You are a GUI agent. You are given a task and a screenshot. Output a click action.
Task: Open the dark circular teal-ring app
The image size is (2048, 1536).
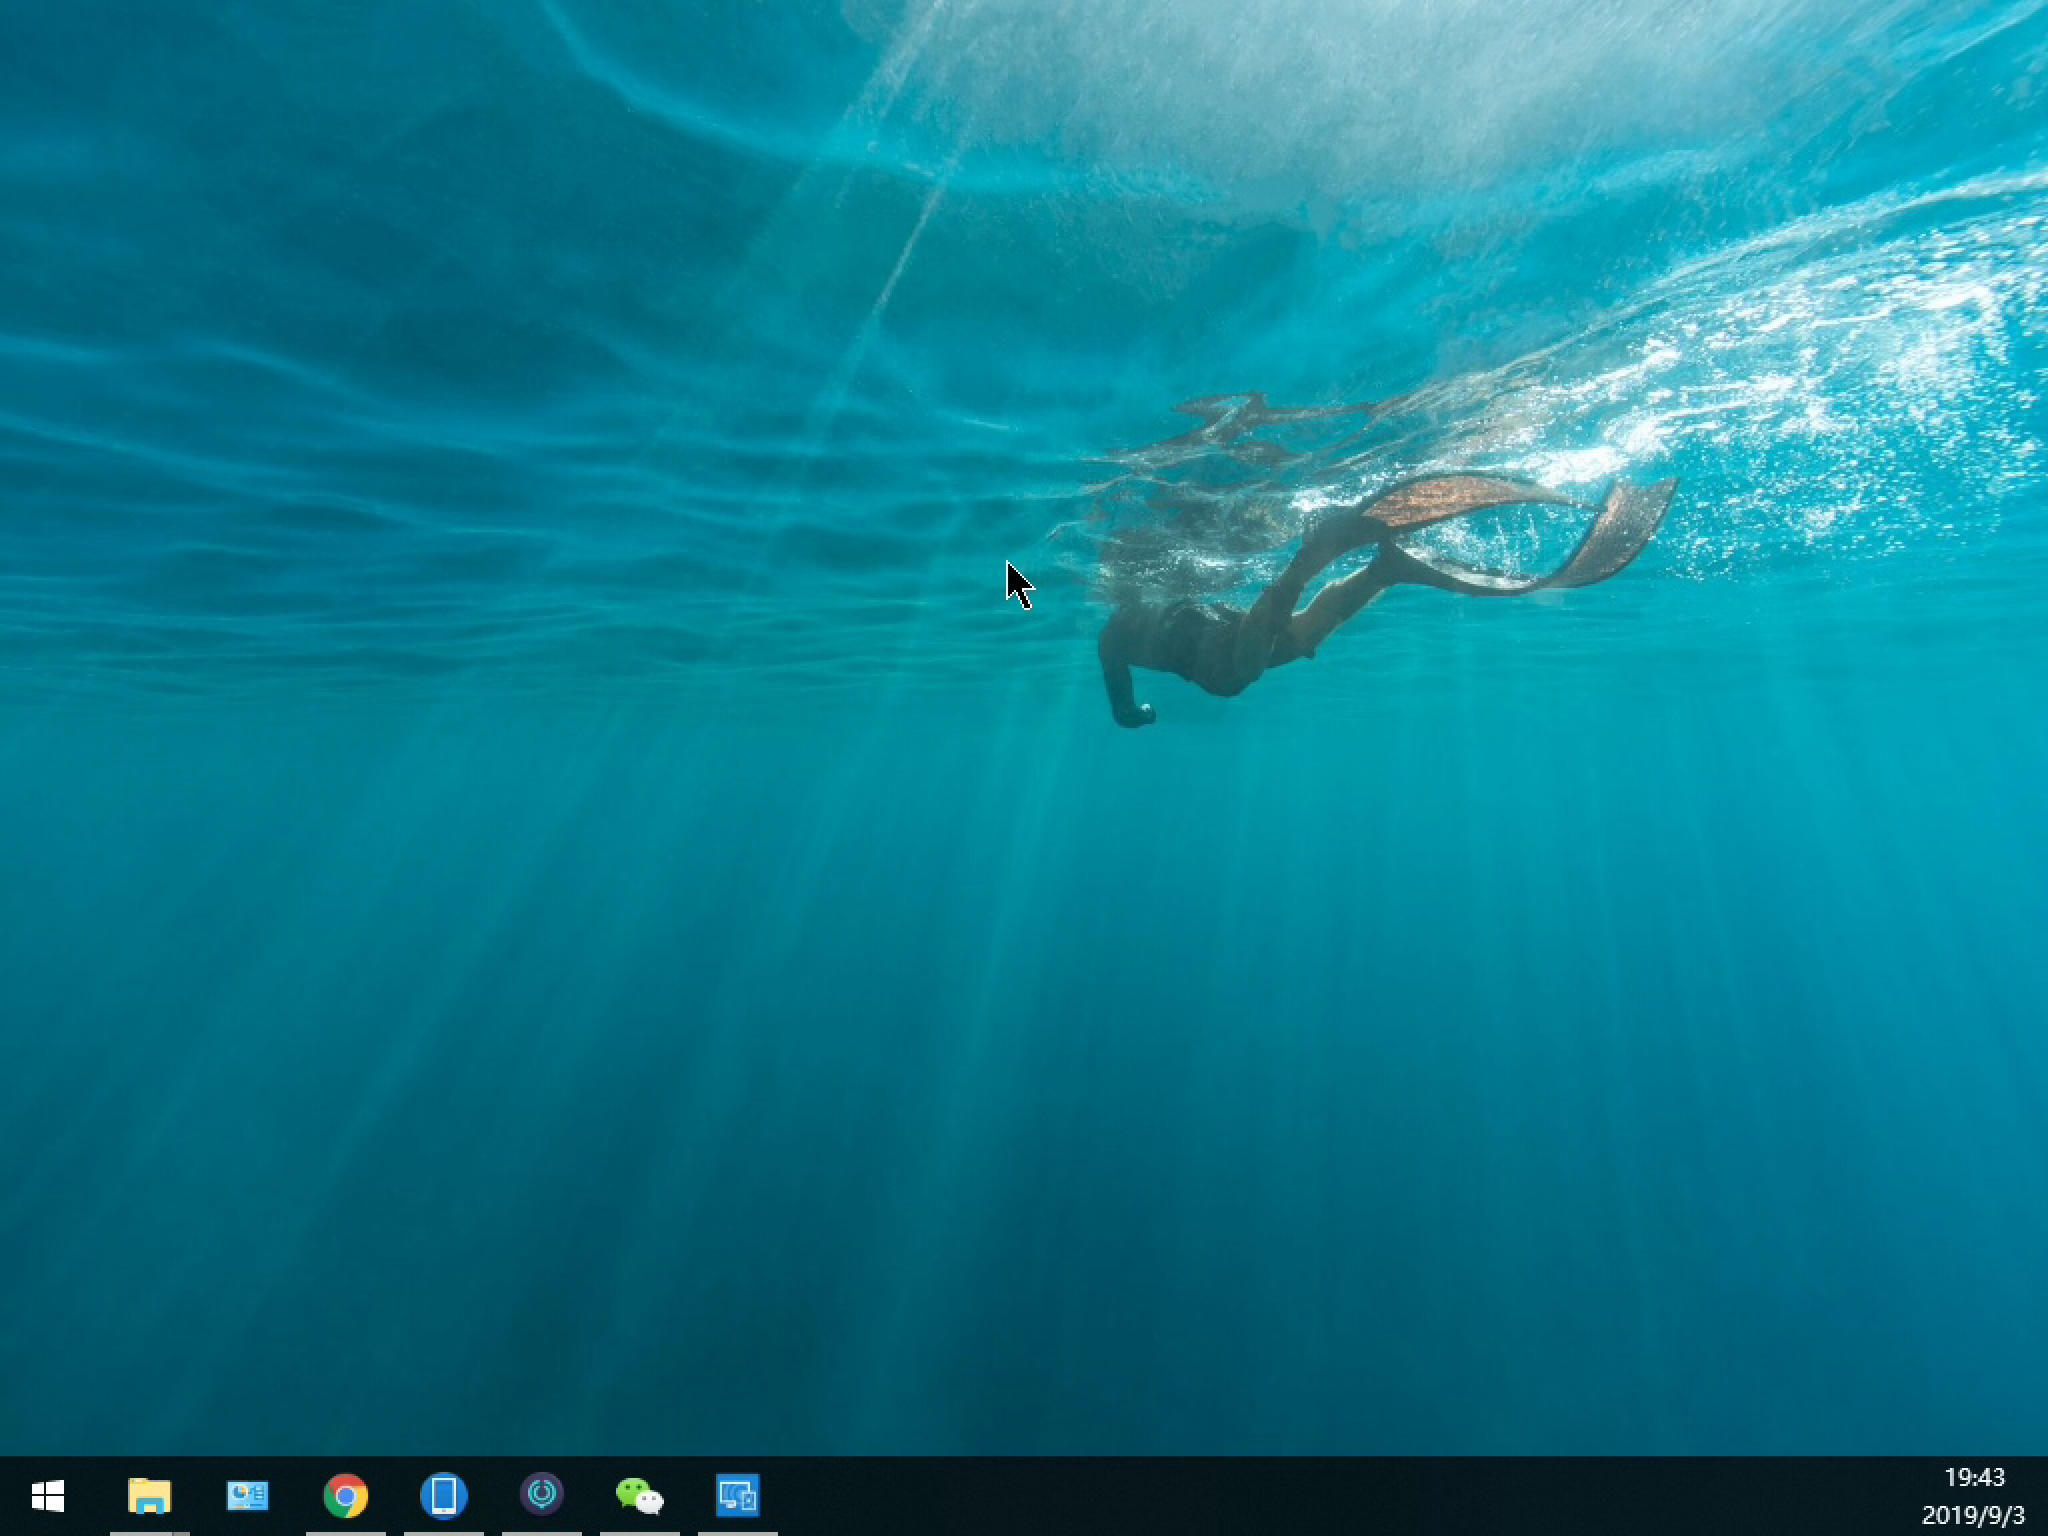coord(542,1495)
